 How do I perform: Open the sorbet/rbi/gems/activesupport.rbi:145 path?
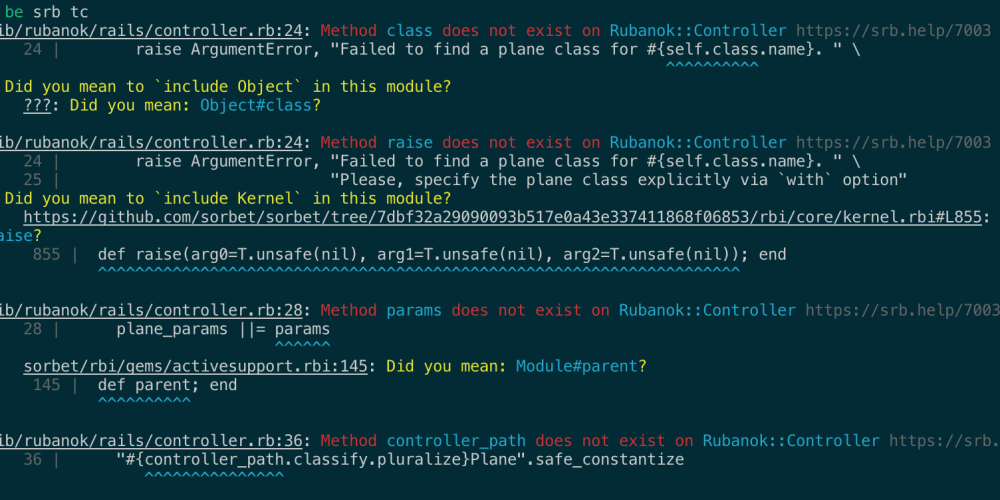(x=196, y=366)
